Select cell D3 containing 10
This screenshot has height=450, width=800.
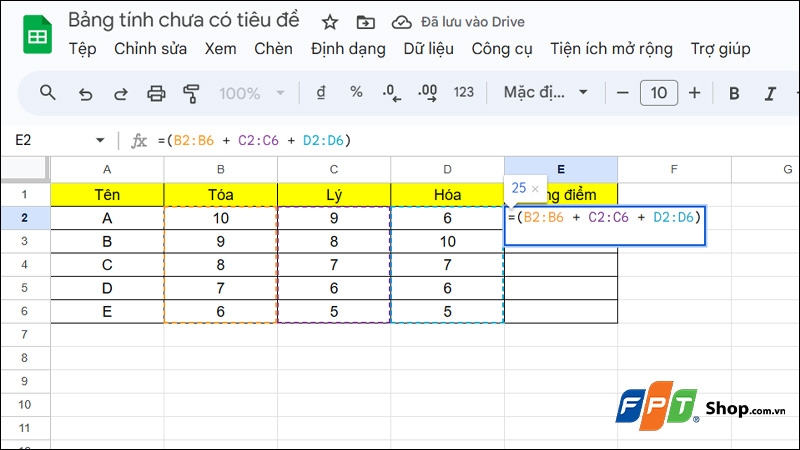coord(447,241)
